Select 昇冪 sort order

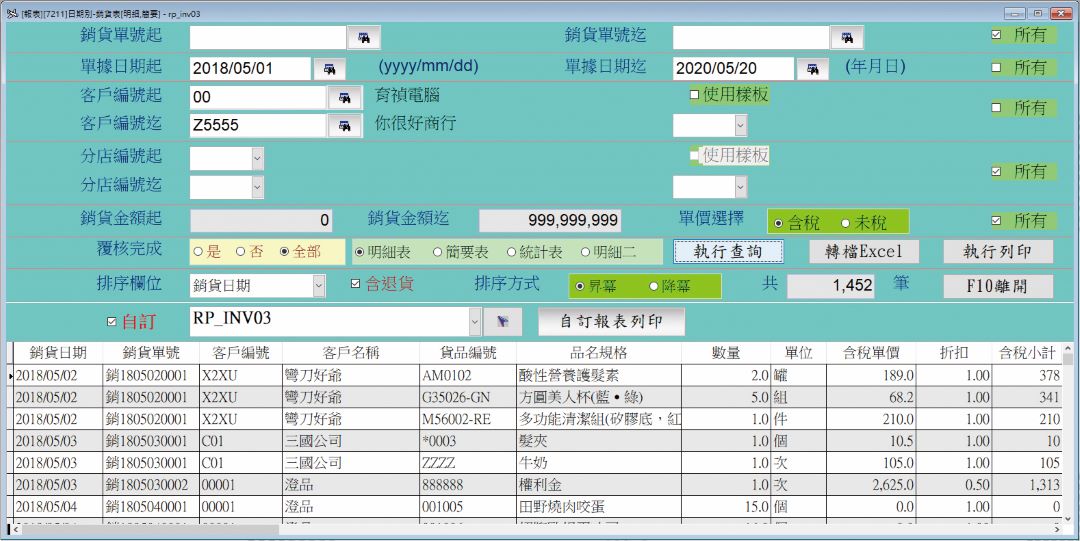(579, 287)
